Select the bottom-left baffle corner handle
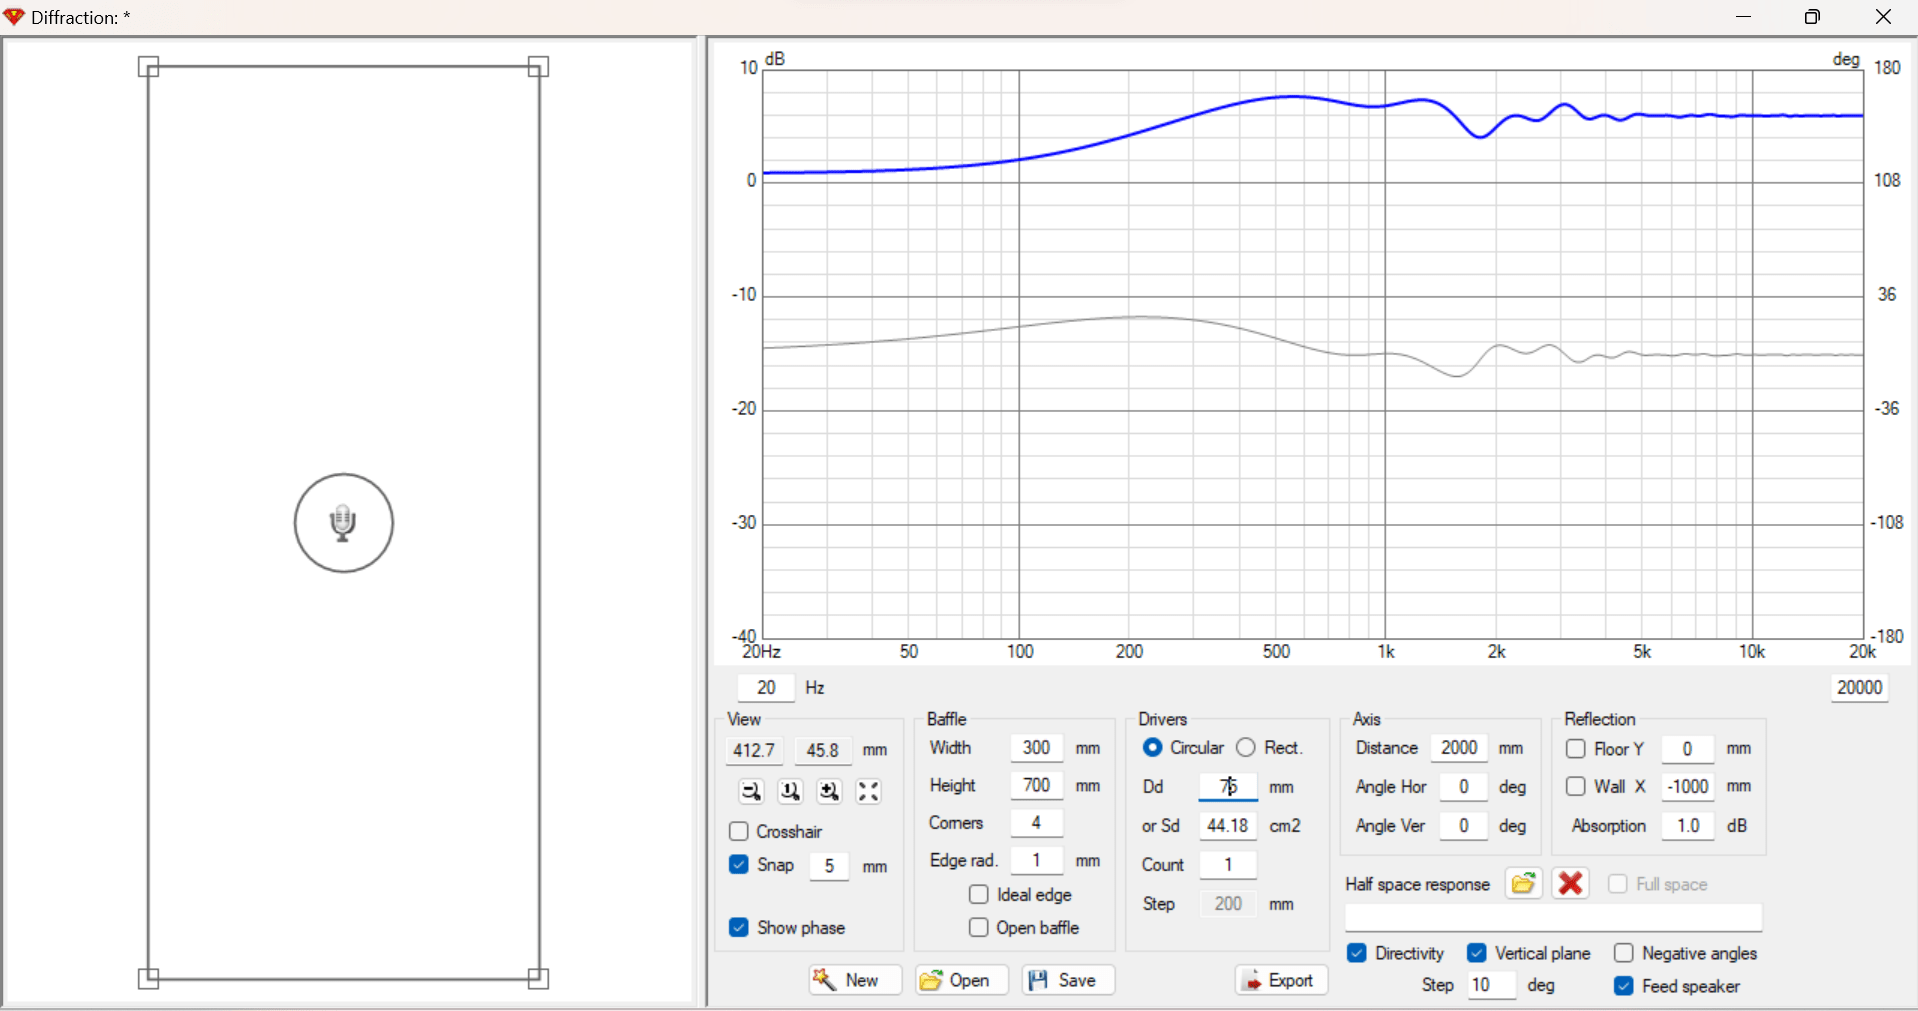The width and height of the screenshot is (1918, 1011). 148,978
